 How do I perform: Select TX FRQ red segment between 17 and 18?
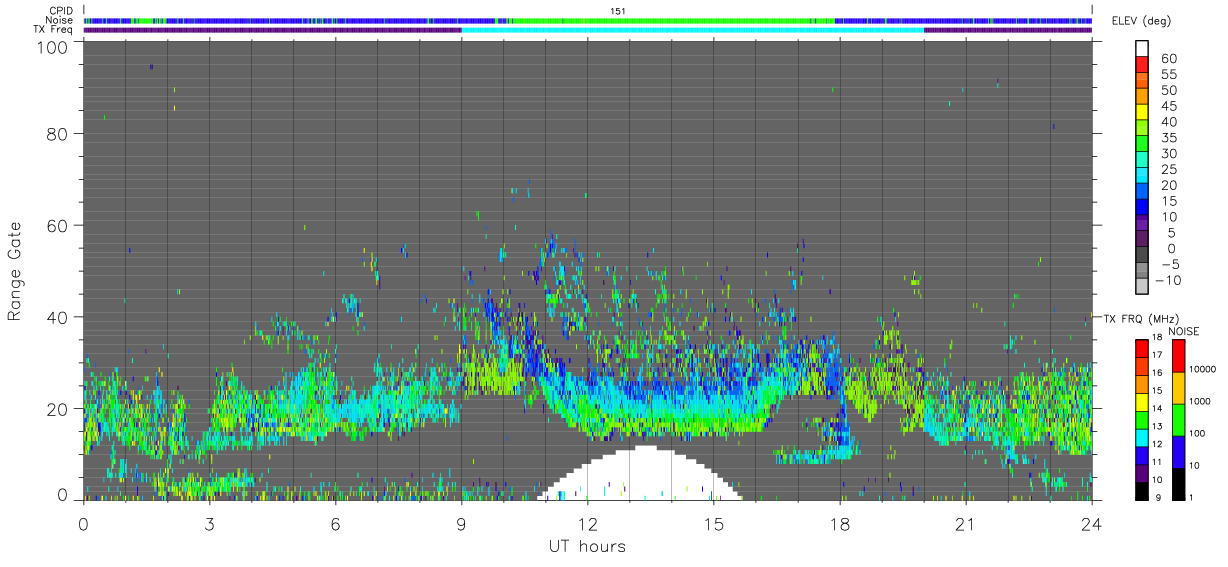point(1141,348)
